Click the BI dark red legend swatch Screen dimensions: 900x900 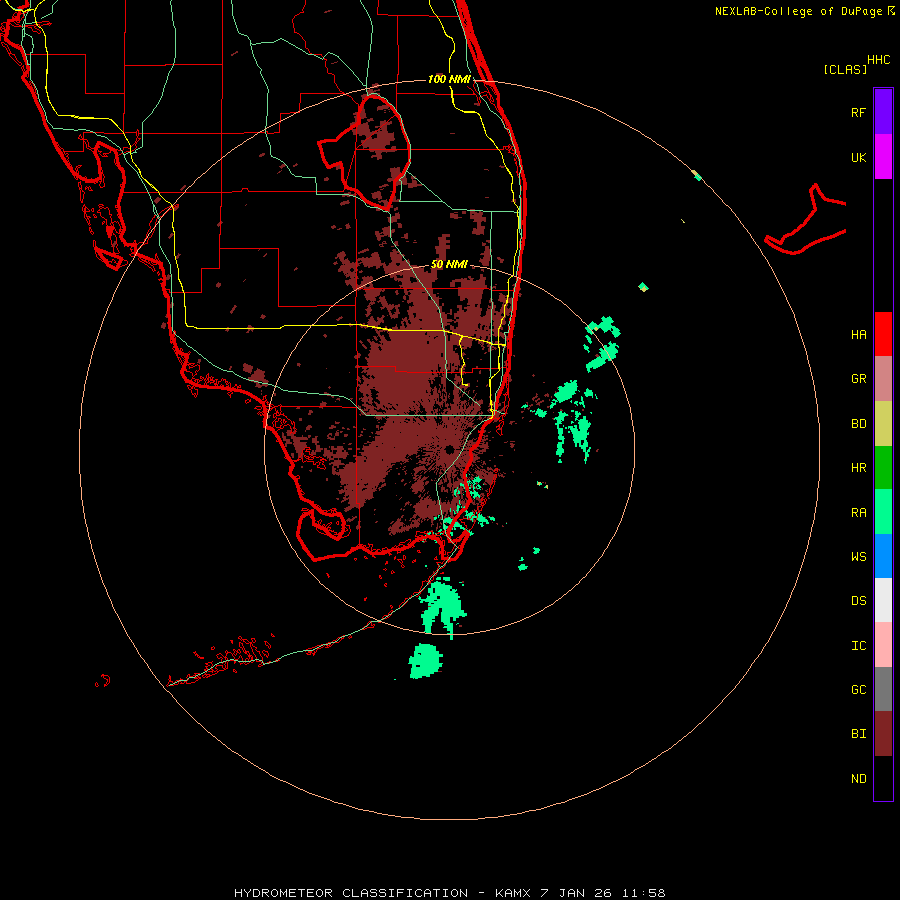pos(883,734)
